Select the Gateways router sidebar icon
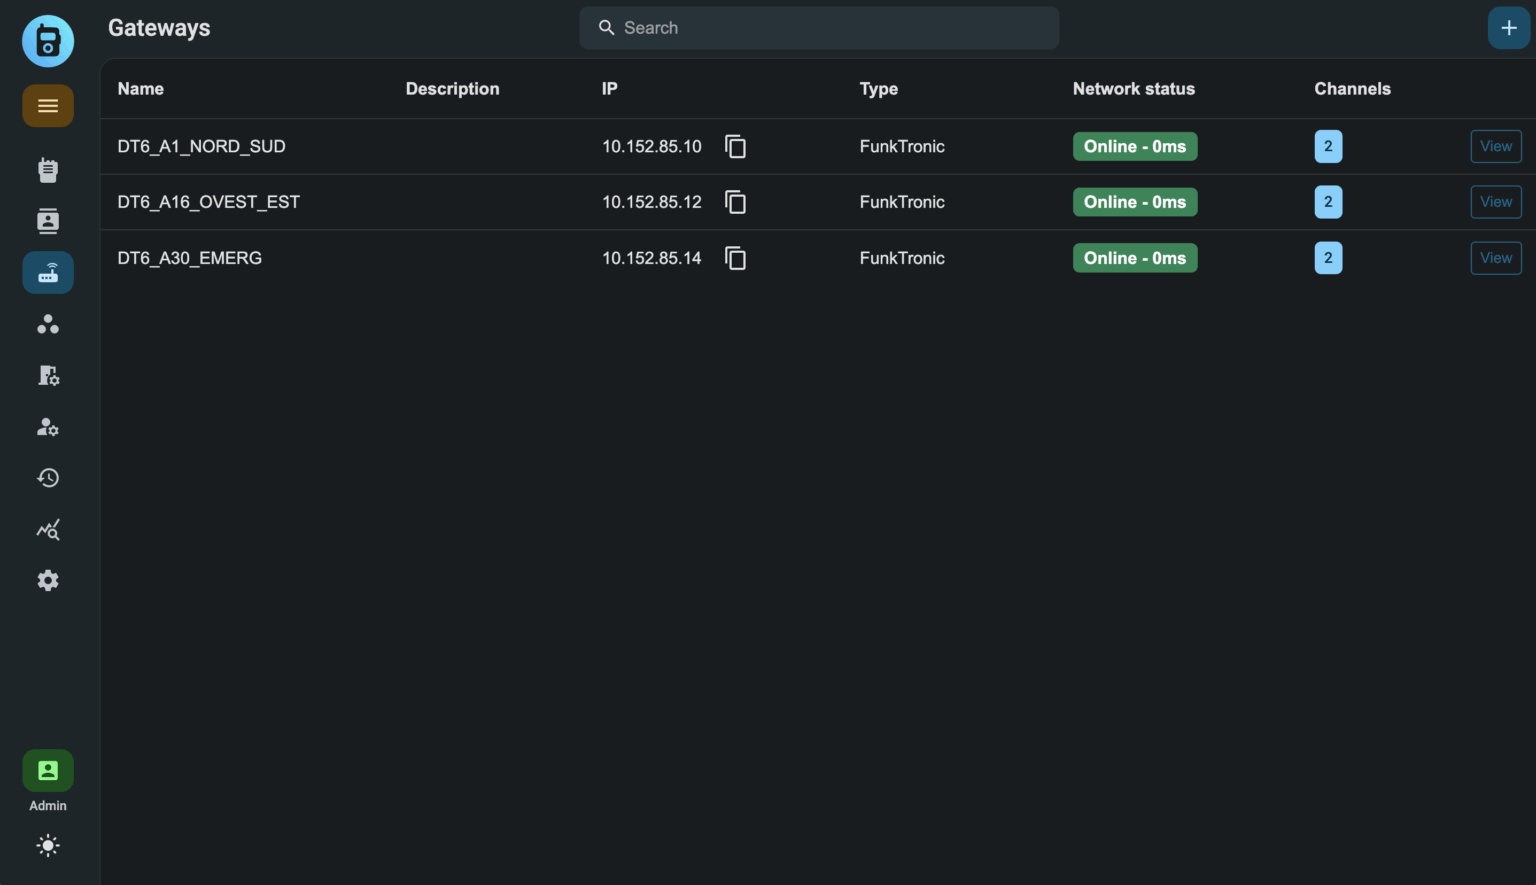 tap(48, 272)
